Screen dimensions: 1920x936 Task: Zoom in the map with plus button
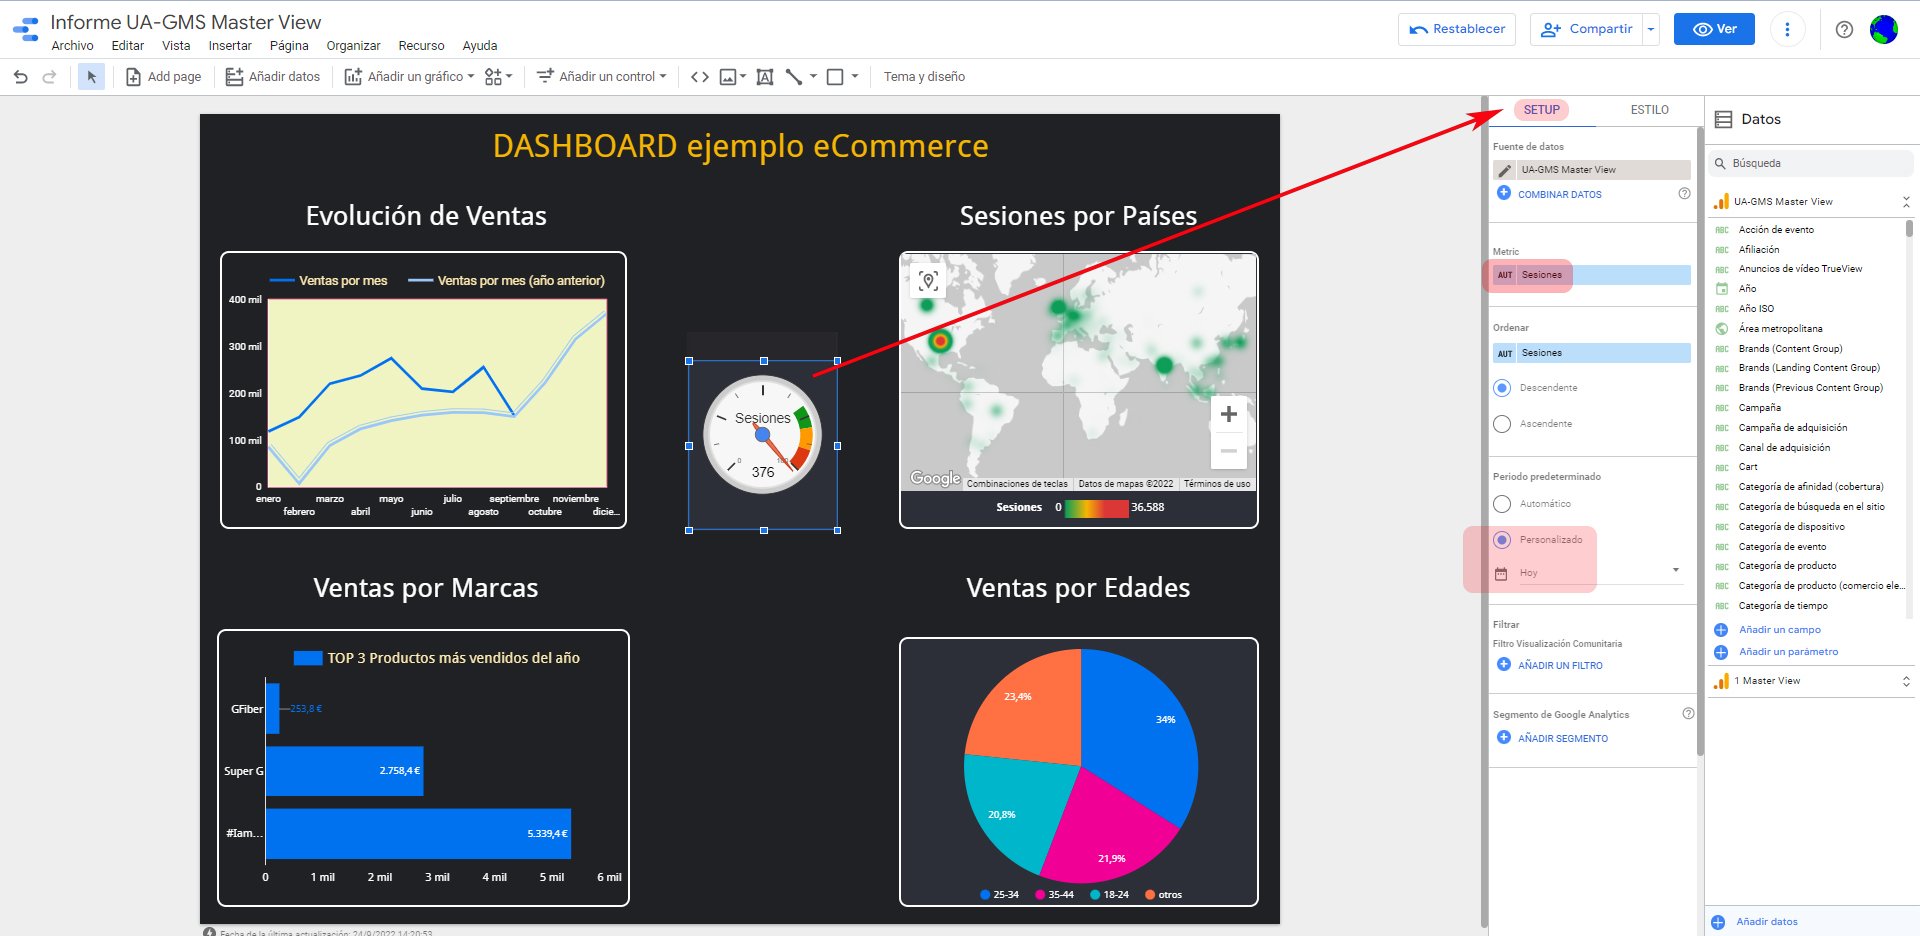(x=1229, y=414)
